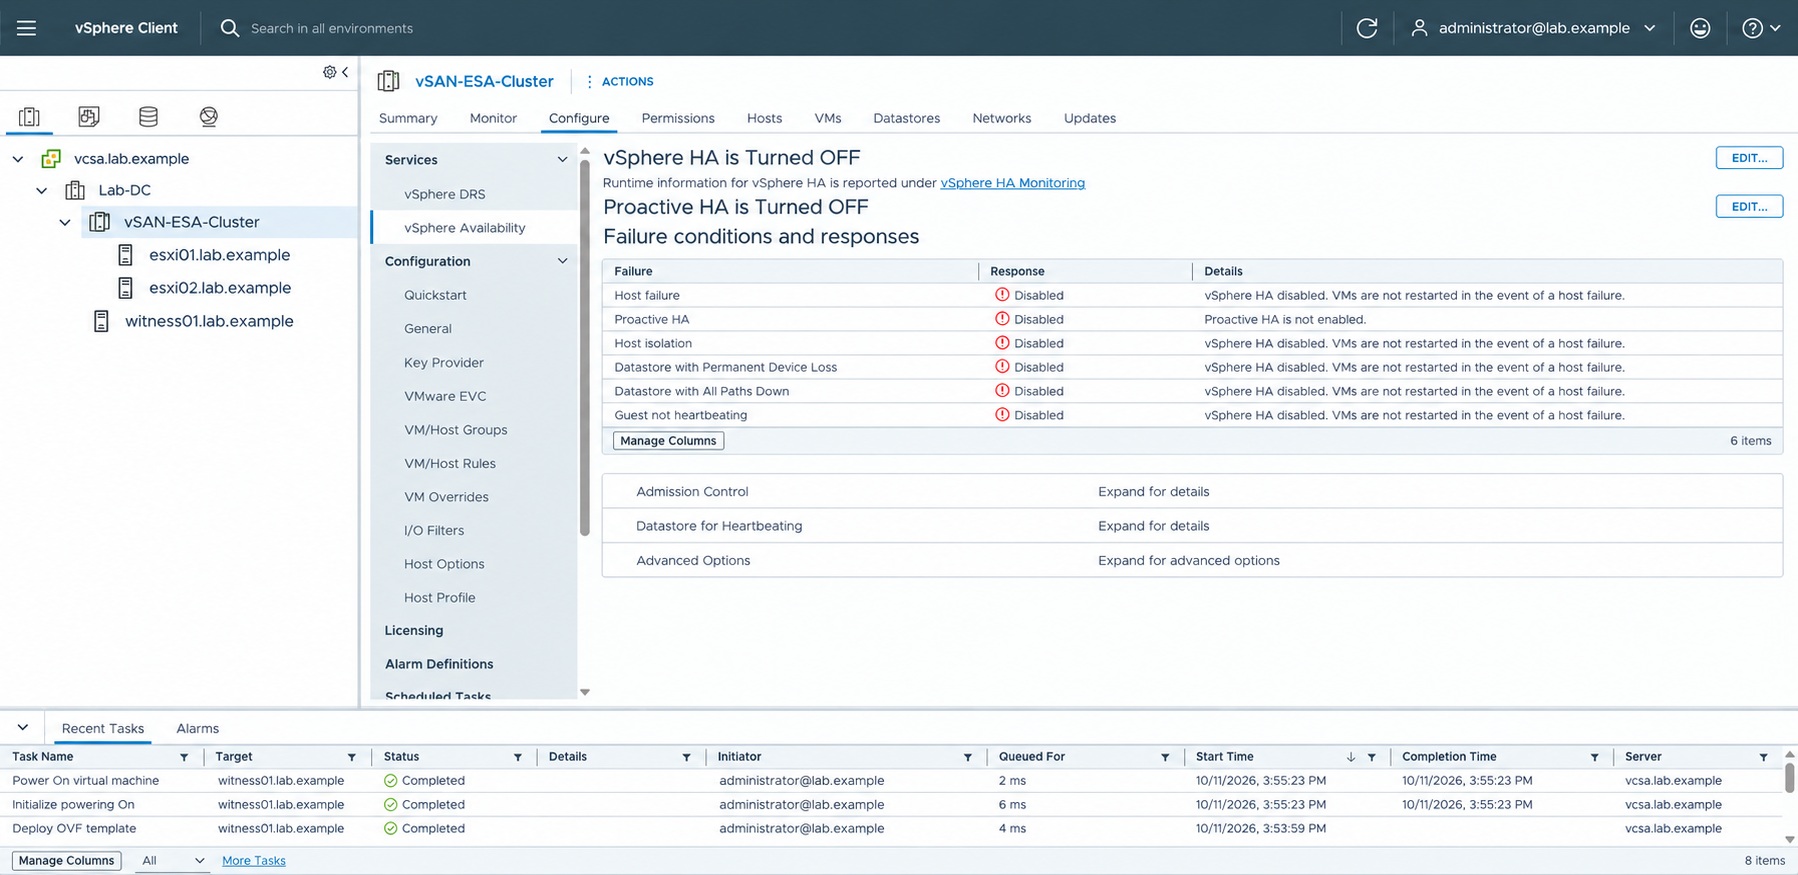Select the Host isolation failure row
This screenshot has height=875, width=1798.
pyautogui.click(x=1192, y=343)
